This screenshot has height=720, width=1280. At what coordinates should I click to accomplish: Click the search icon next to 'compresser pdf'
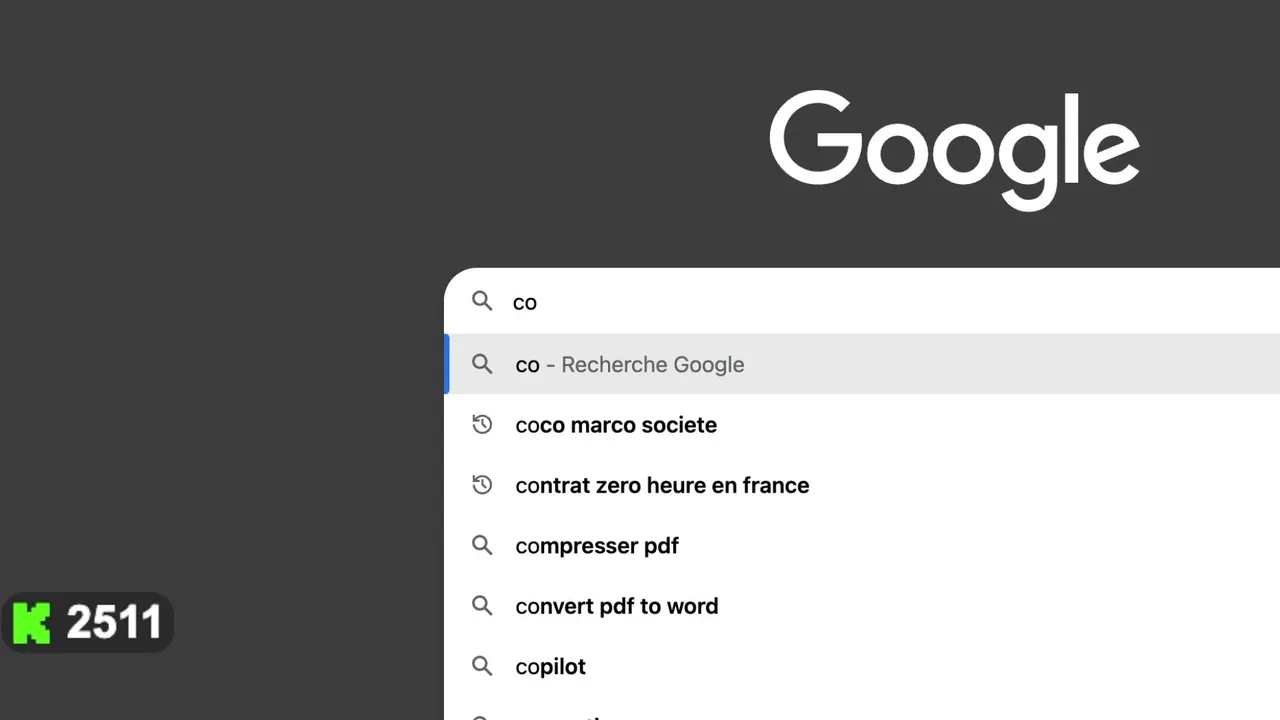pyautogui.click(x=482, y=546)
